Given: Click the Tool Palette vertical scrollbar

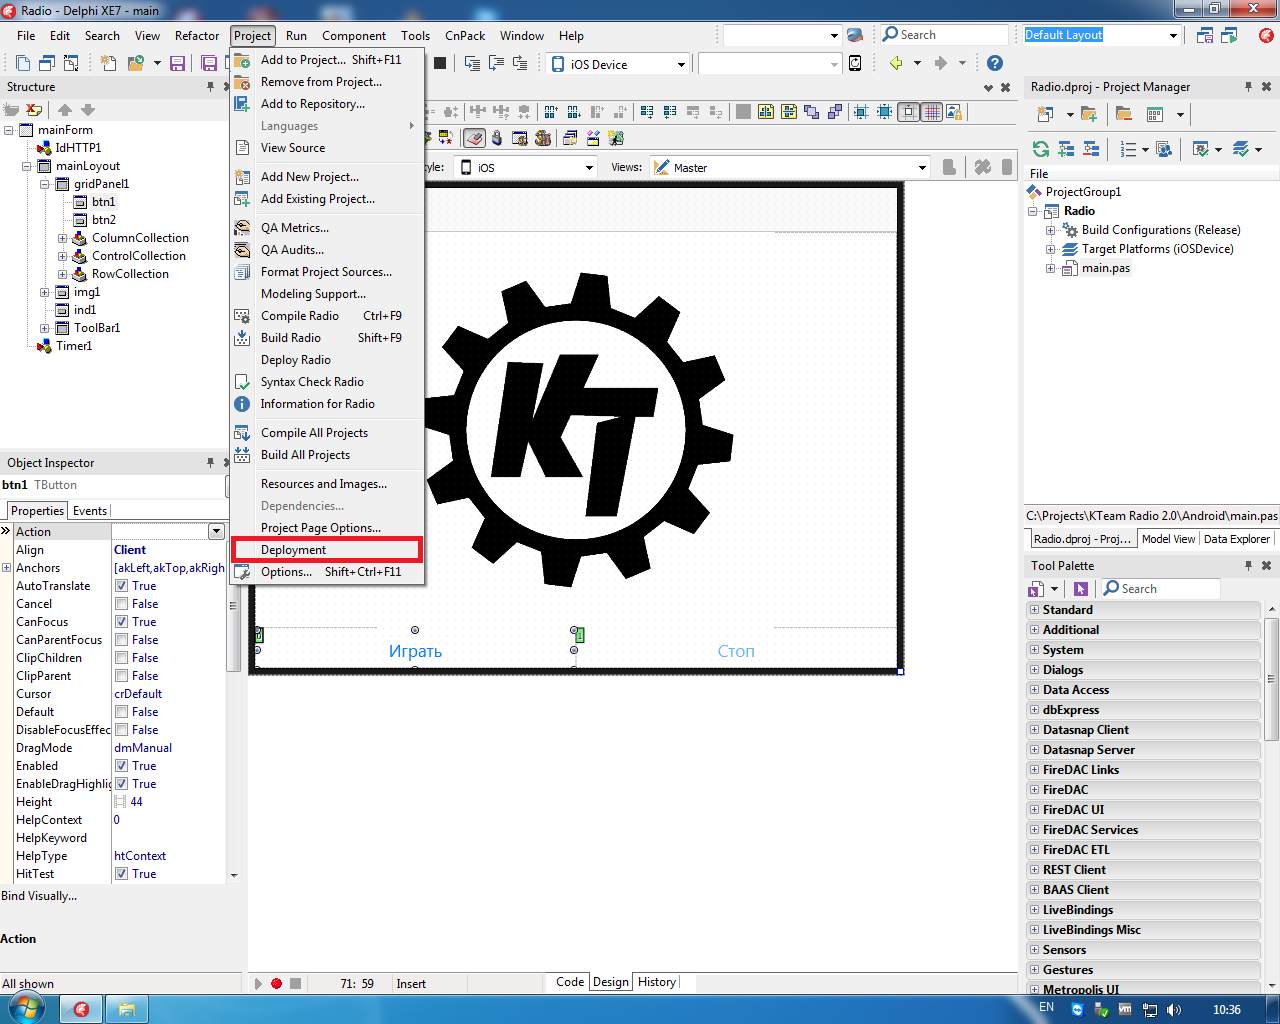Looking at the screenshot, I should coord(1271,680).
